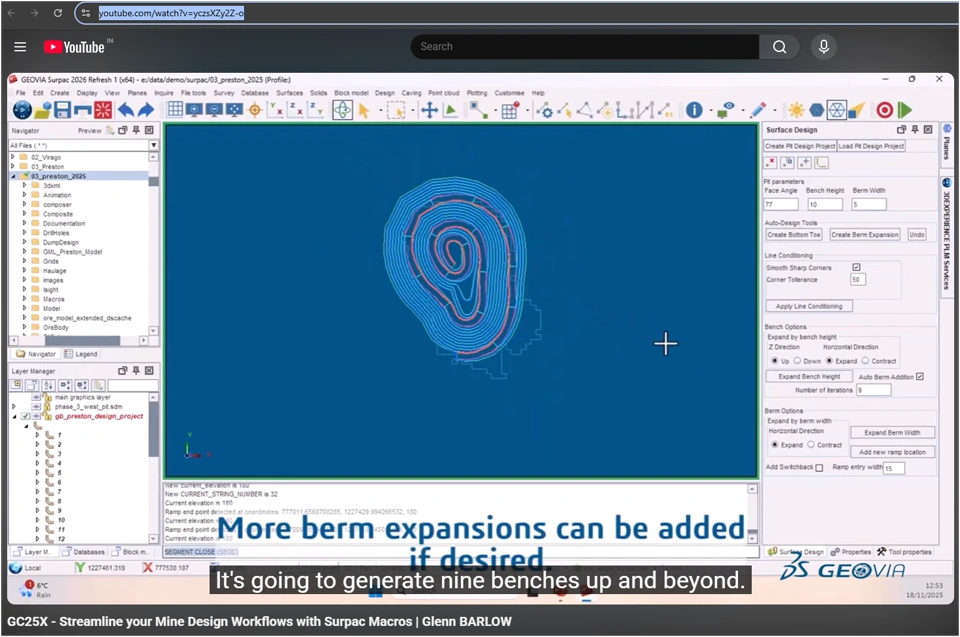The width and height of the screenshot is (960, 637).
Task: Click the YouTube search magnifier button
Action: pyautogui.click(x=779, y=47)
